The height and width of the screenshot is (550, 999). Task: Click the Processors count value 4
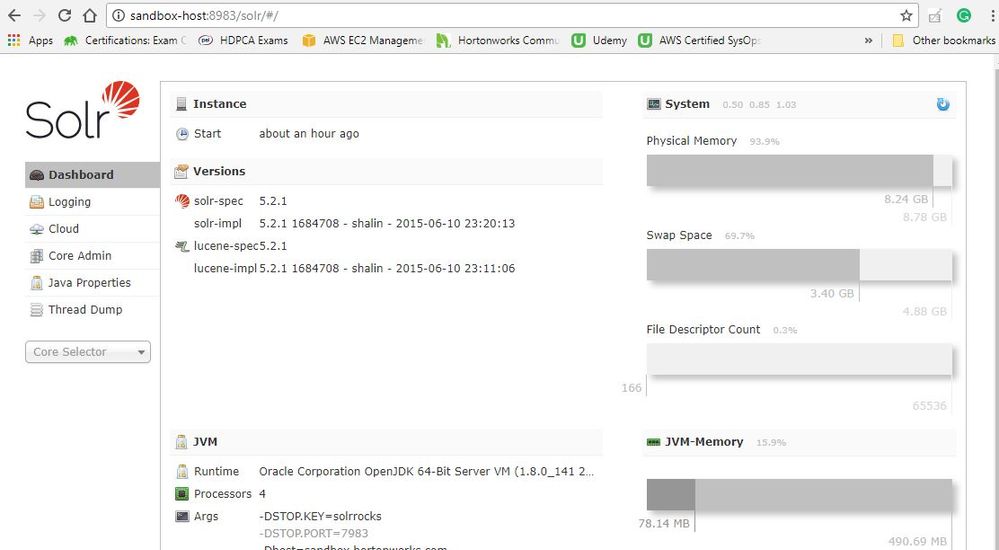[x=262, y=494]
